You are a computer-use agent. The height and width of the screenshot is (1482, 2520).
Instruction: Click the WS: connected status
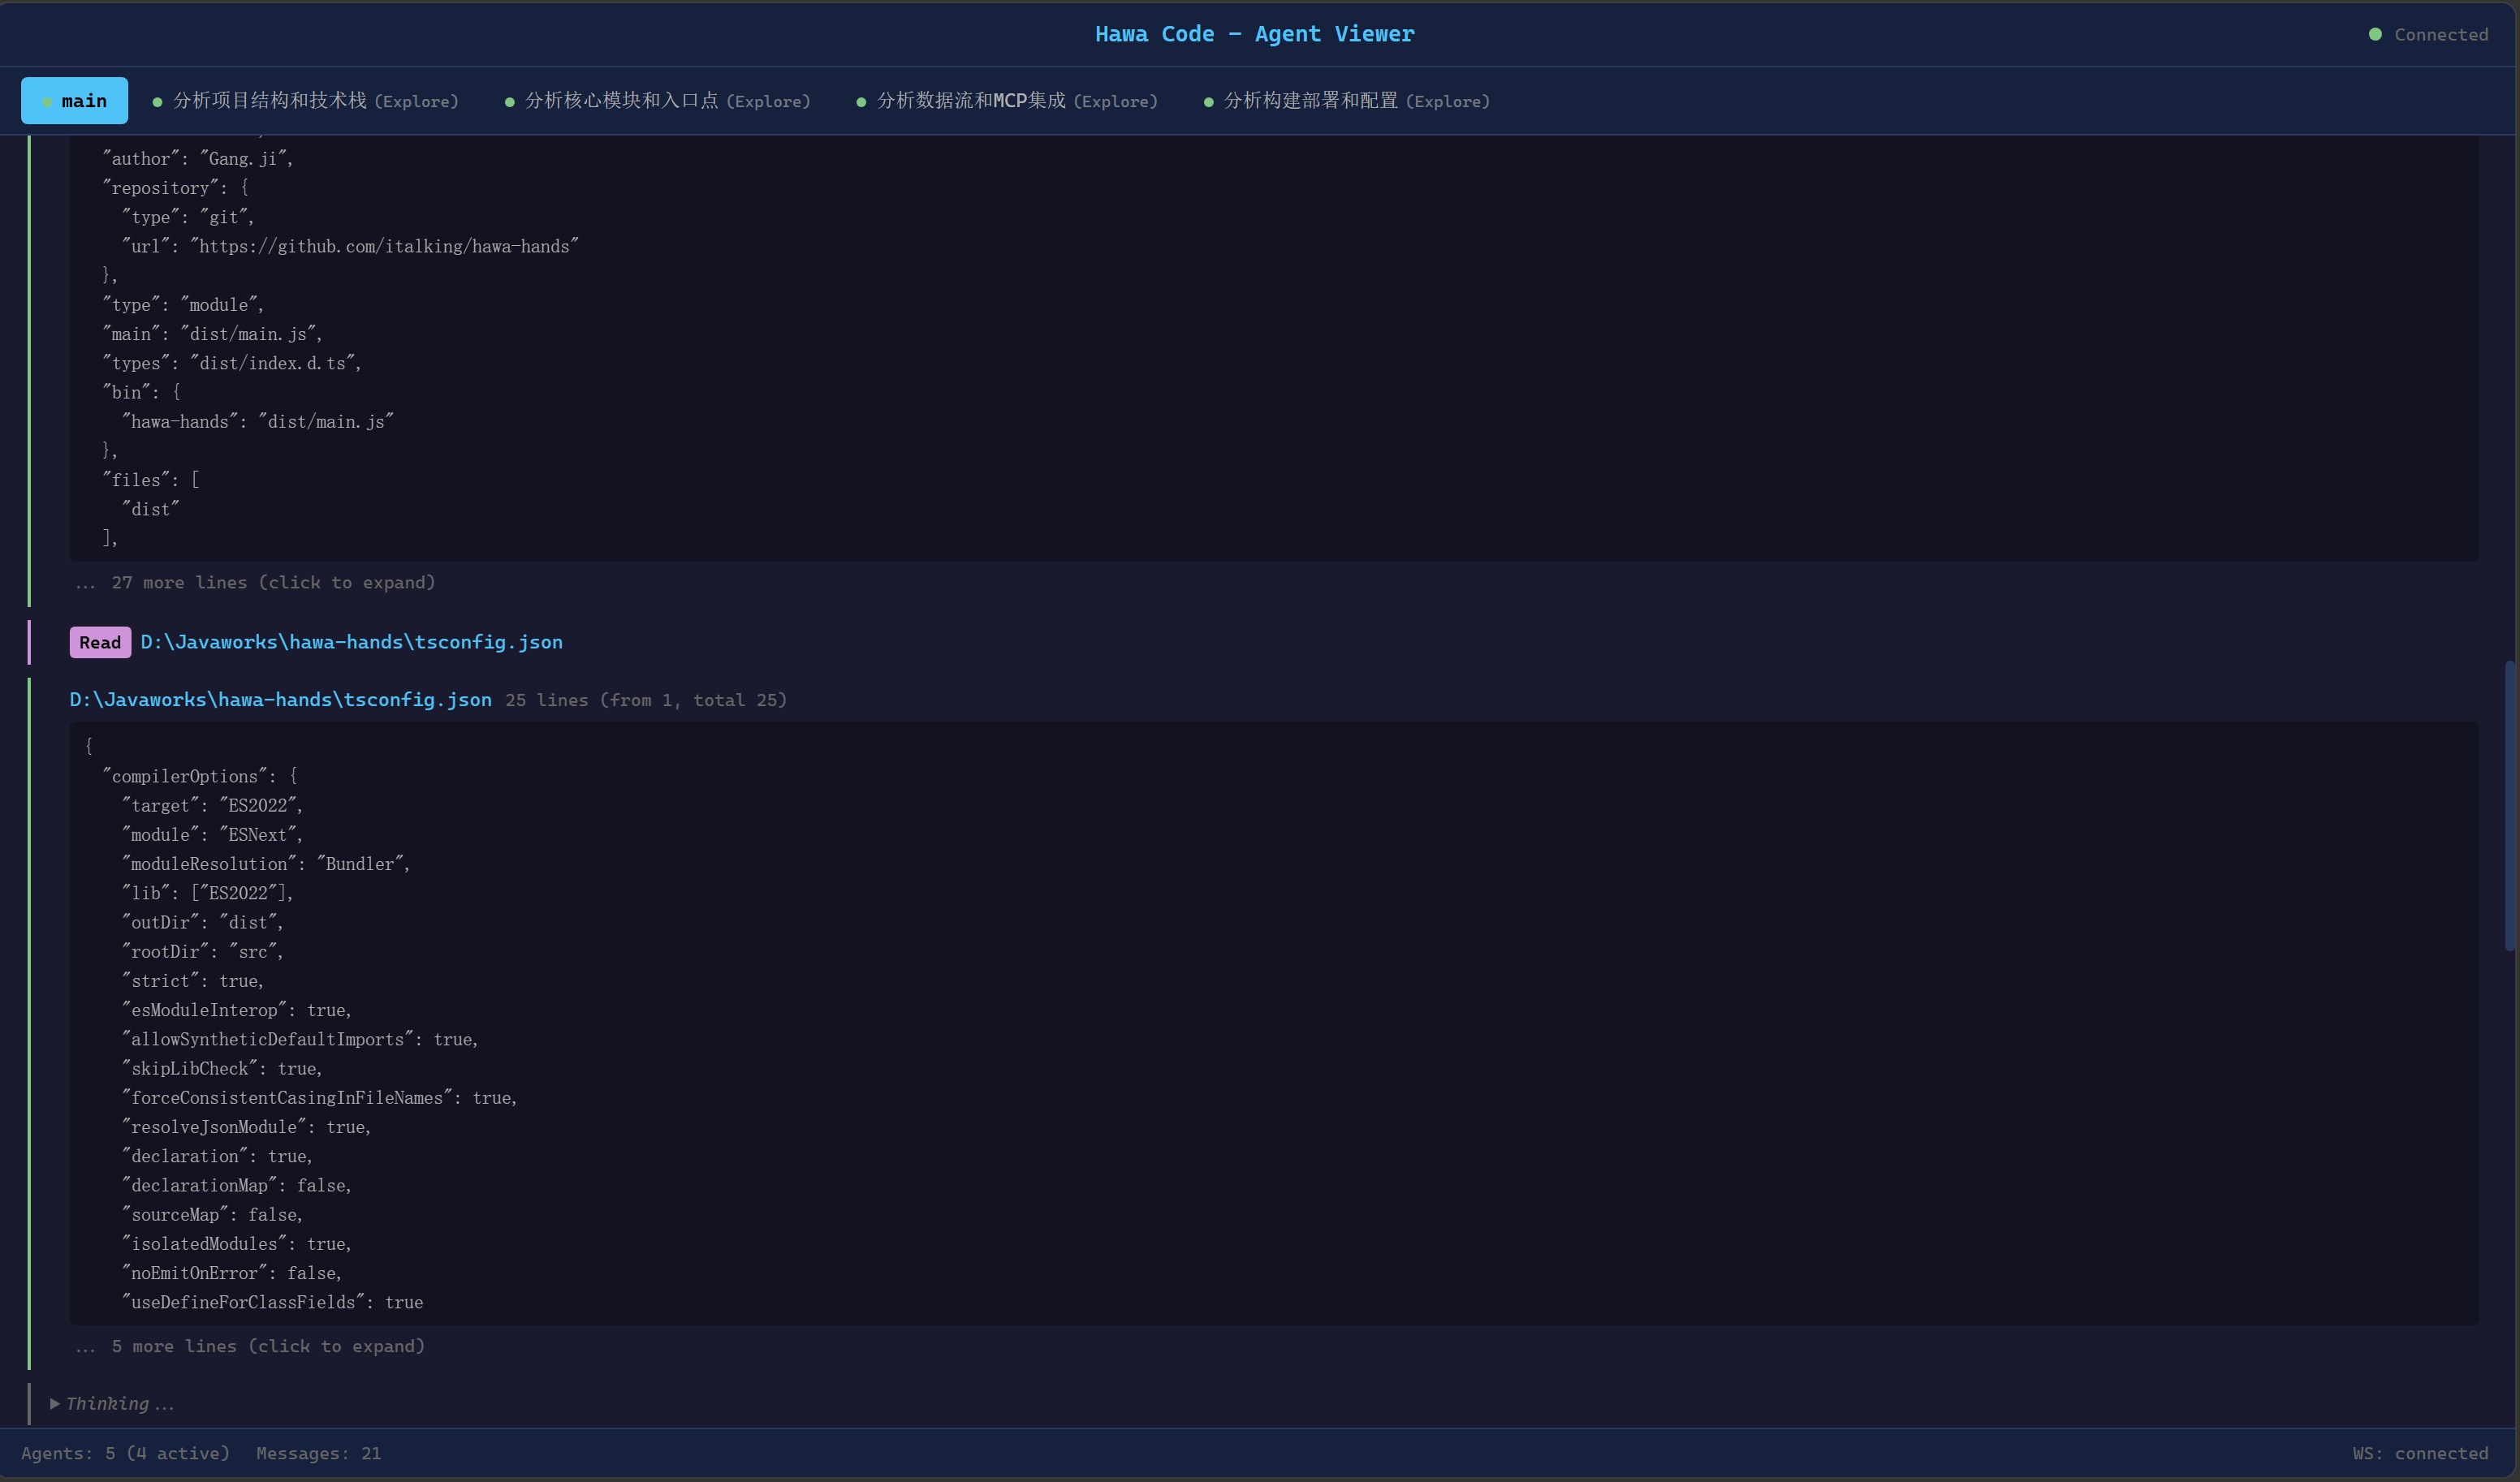pyautogui.click(x=2420, y=1454)
